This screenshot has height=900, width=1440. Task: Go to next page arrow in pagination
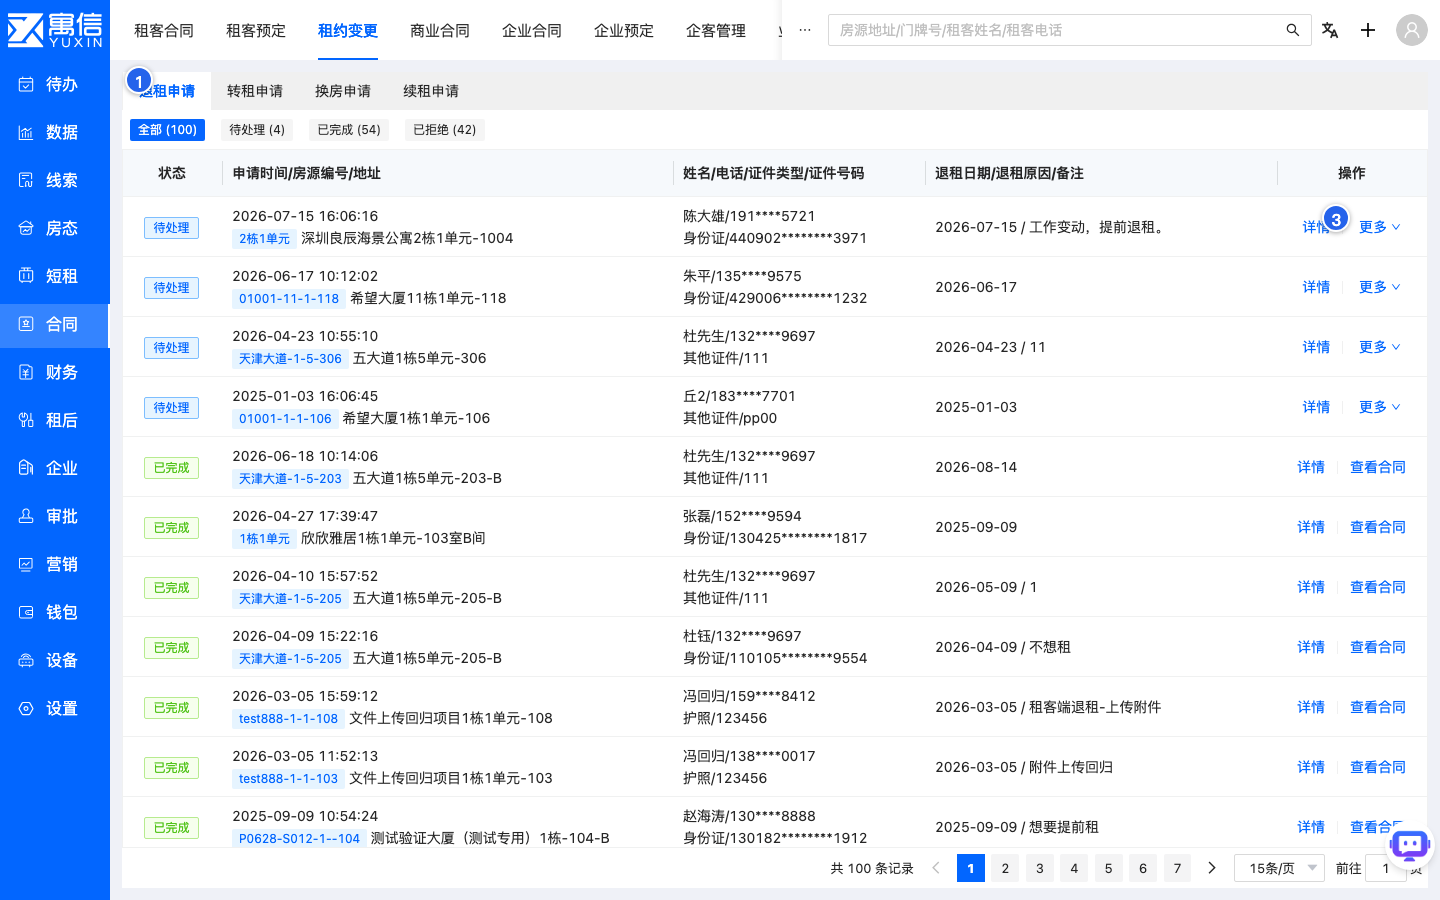click(1212, 868)
